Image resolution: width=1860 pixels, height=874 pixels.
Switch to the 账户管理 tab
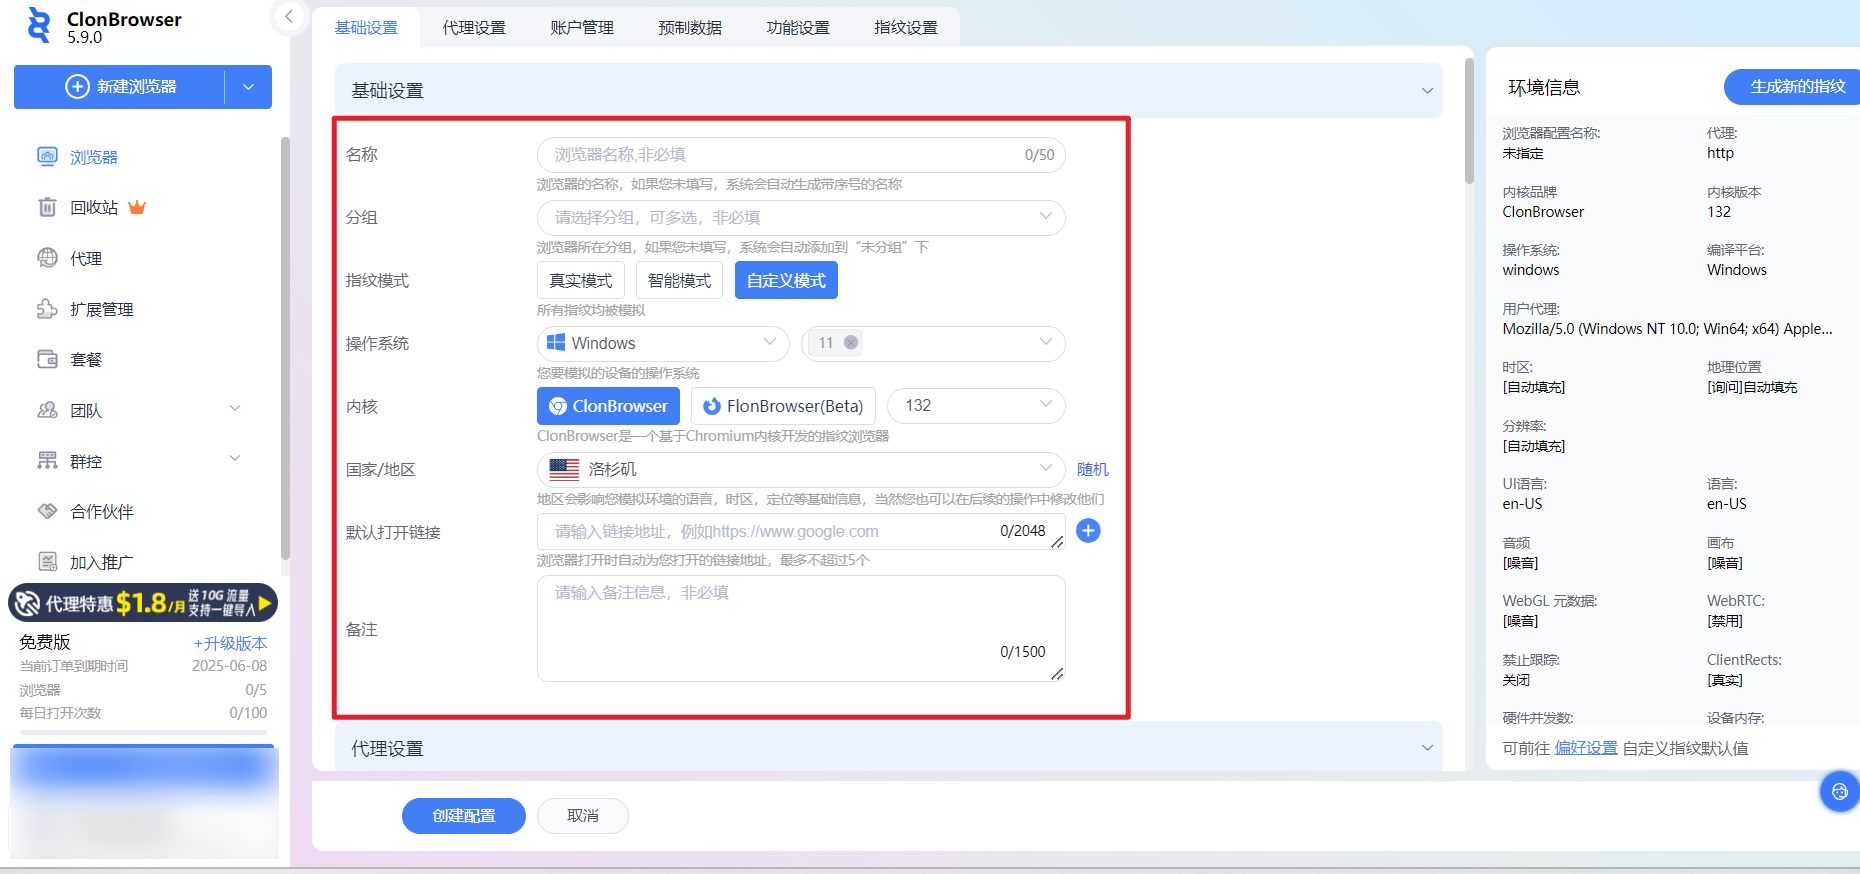[x=582, y=27]
